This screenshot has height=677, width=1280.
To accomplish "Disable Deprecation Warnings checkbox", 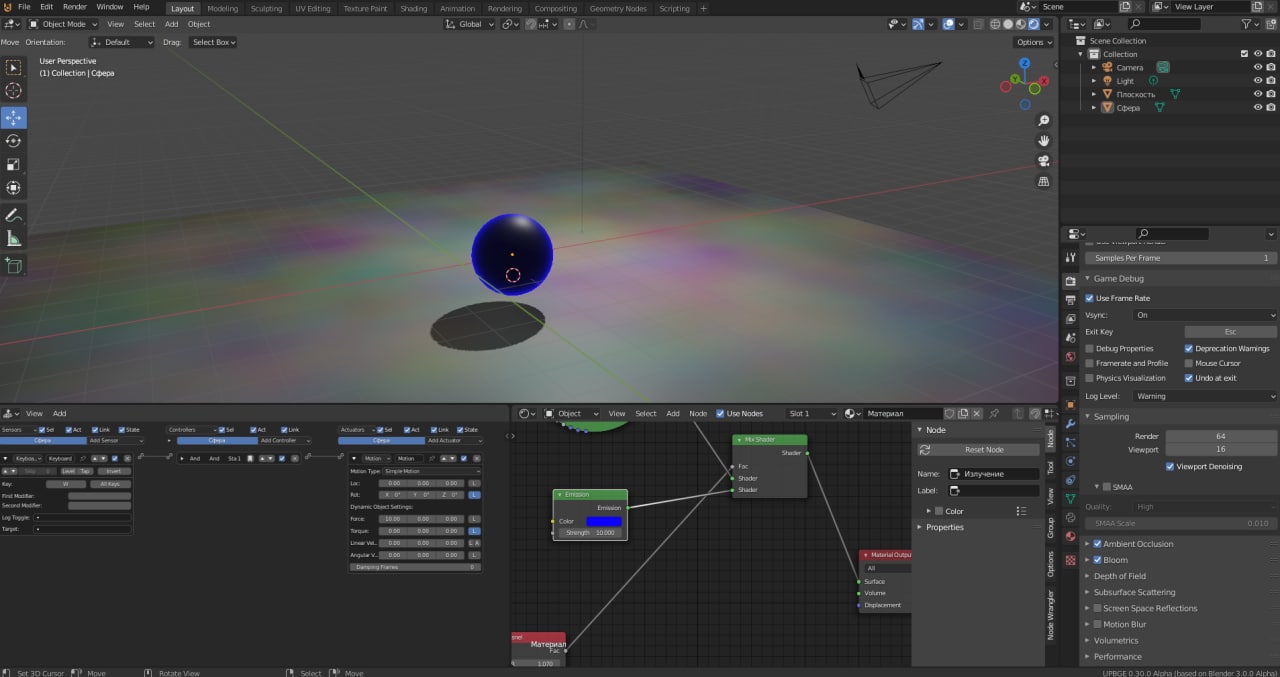I will pos(1189,348).
